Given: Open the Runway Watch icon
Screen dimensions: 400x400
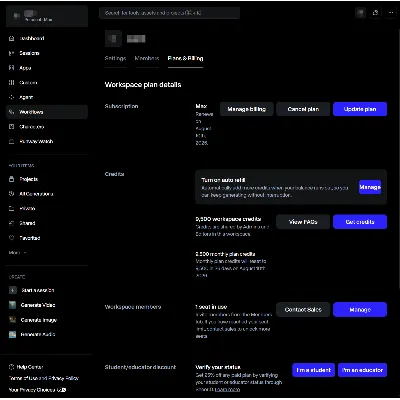Looking at the screenshot, I should tap(12, 141).
